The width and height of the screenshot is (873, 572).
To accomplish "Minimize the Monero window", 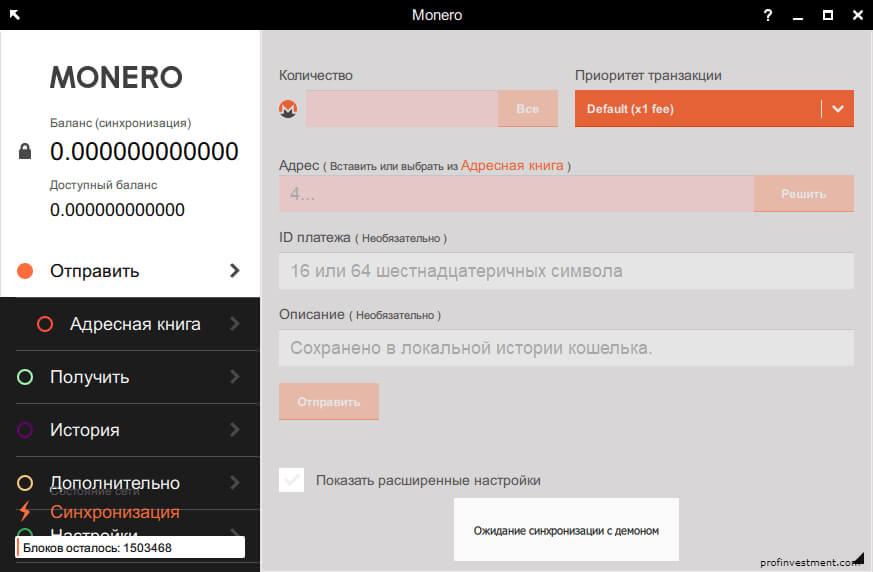I will point(798,17).
